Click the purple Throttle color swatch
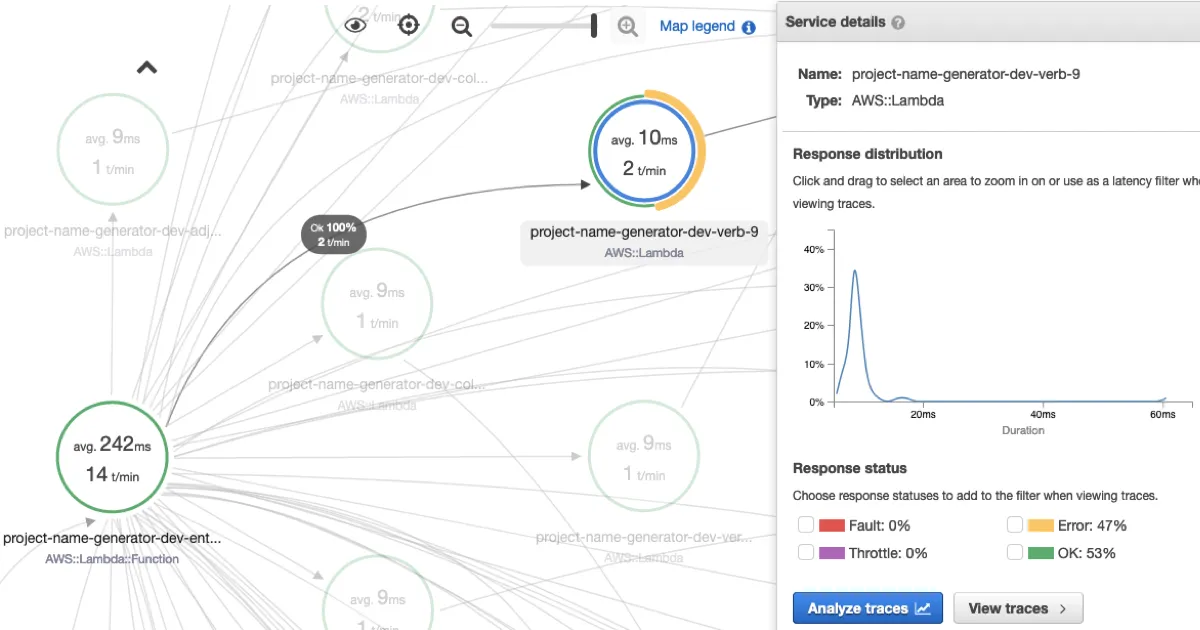The image size is (1200, 630). 832,552
